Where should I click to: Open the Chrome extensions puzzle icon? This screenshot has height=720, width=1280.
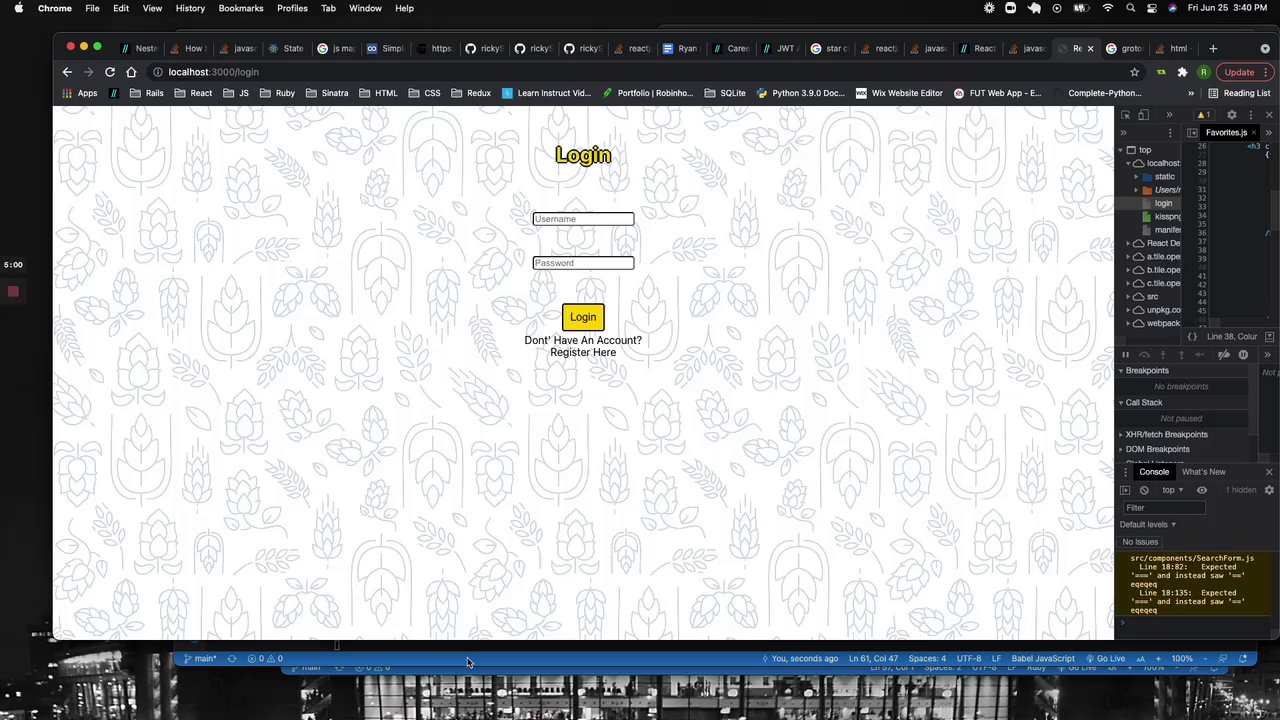1182,72
